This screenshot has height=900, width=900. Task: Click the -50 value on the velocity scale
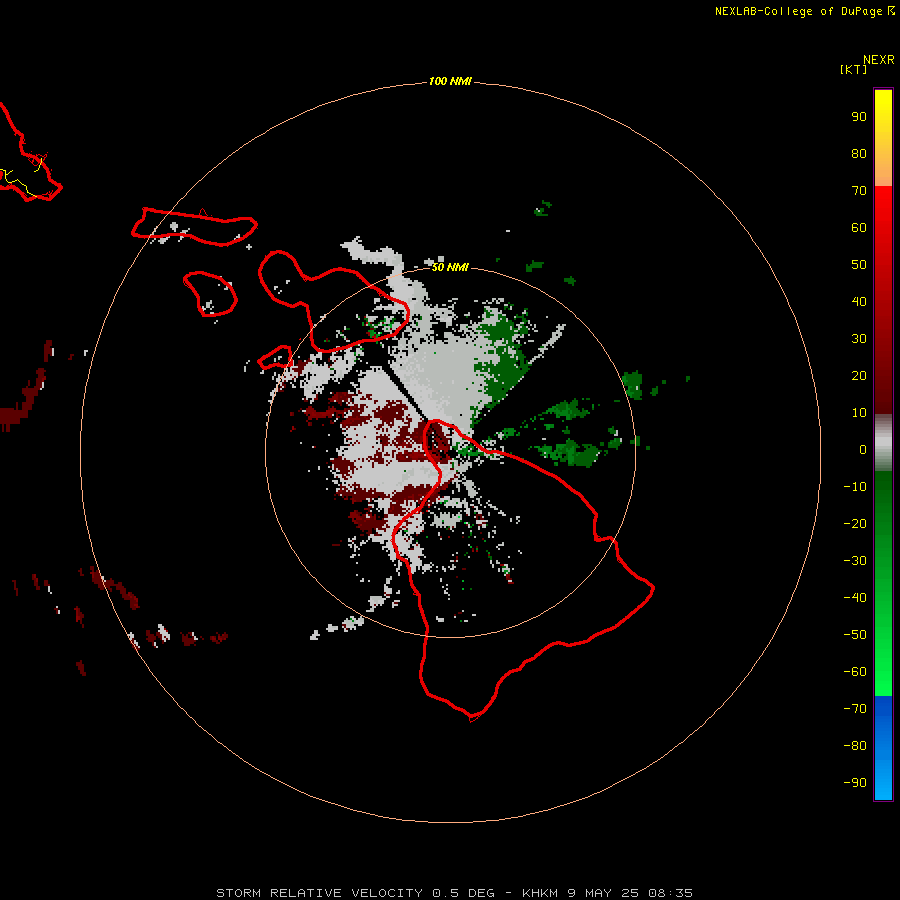tap(855, 635)
